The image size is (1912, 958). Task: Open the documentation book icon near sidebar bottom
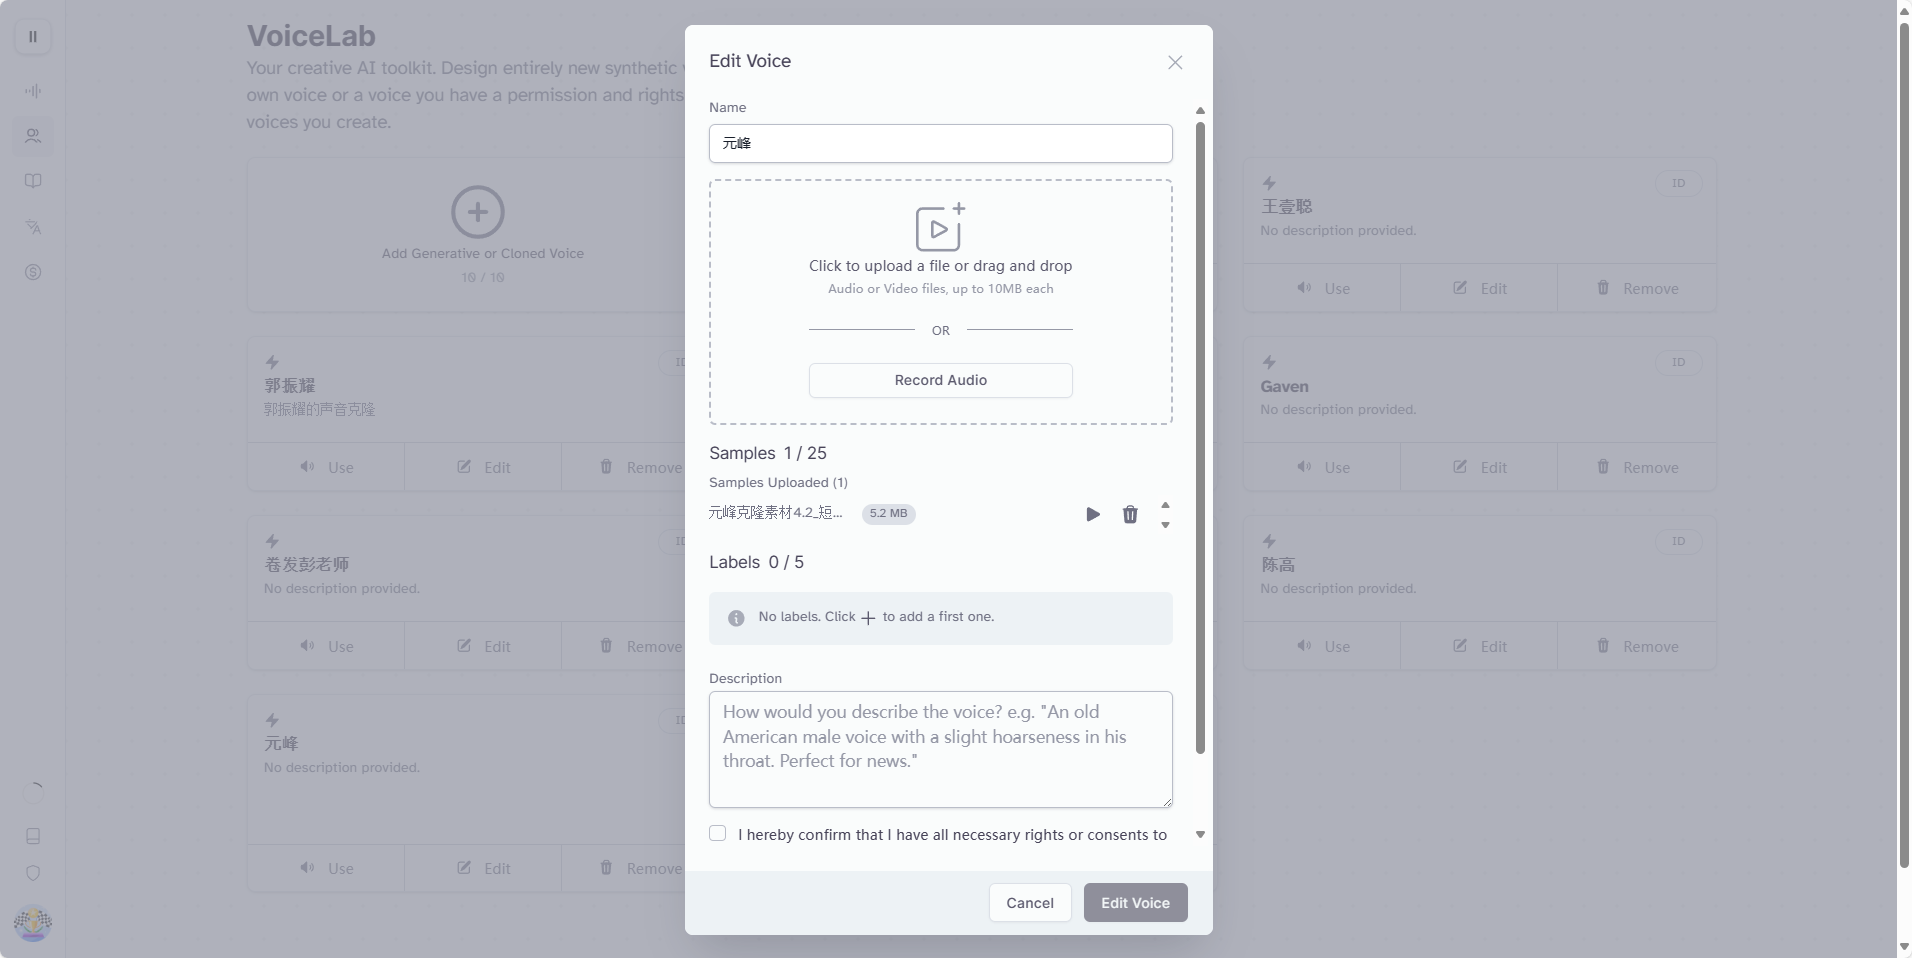point(33,836)
